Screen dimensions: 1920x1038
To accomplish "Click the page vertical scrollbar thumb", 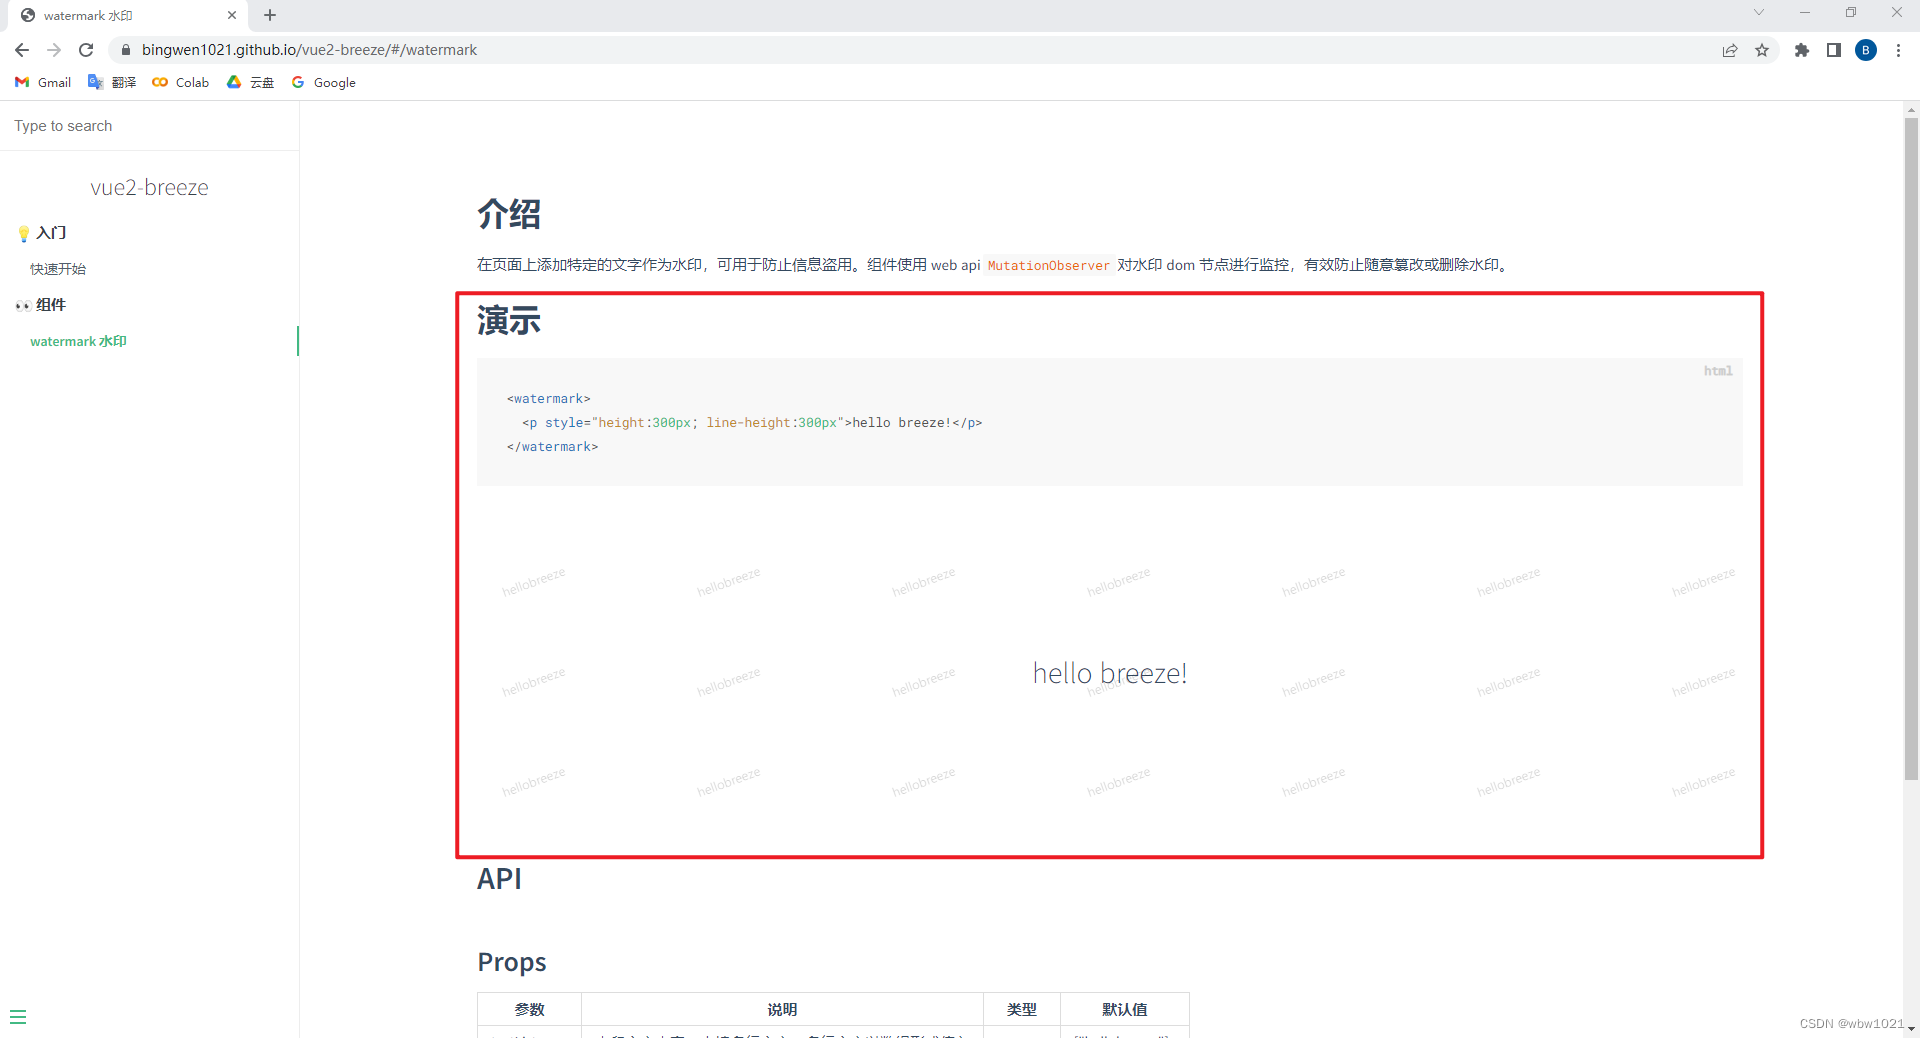I will coord(1911,448).
